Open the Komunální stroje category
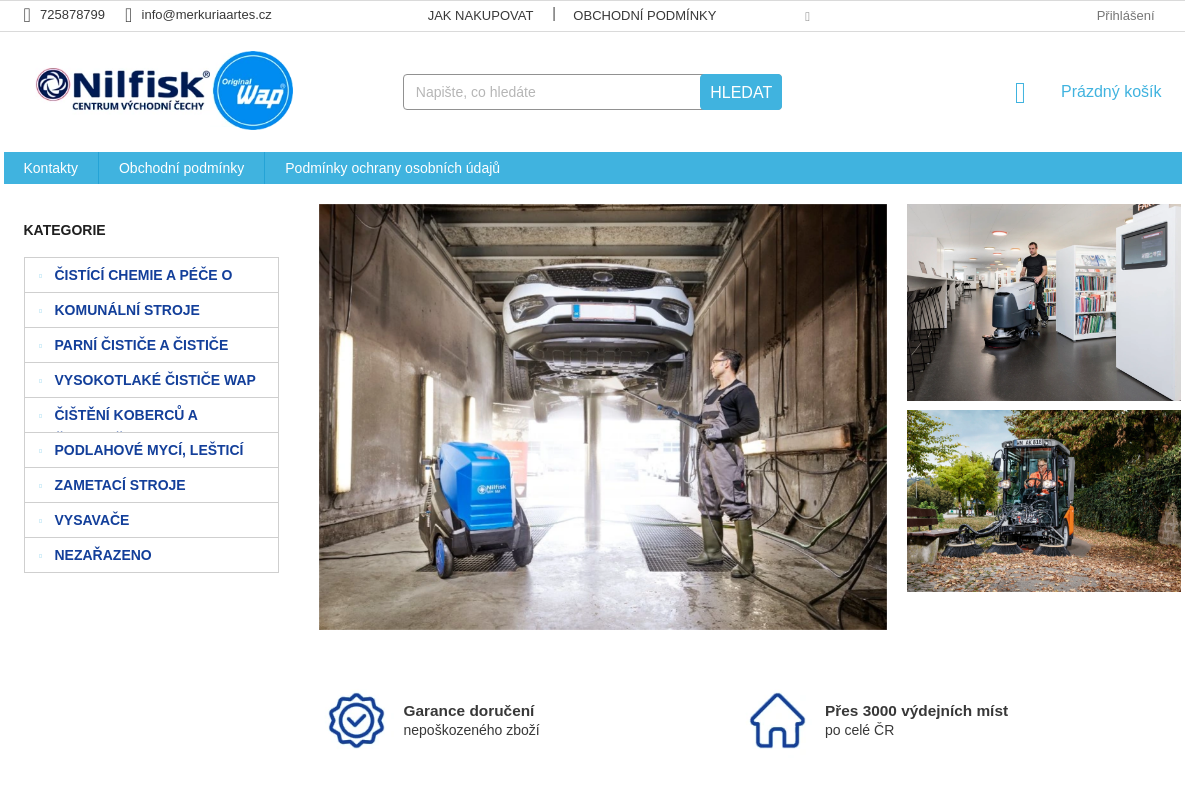This screenshot has width=1200, height=800. (x=127, y=310)
